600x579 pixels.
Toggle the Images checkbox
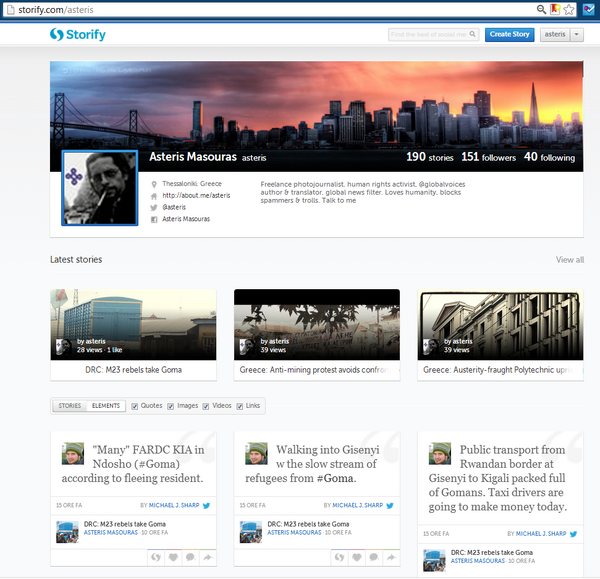(171, 406)
